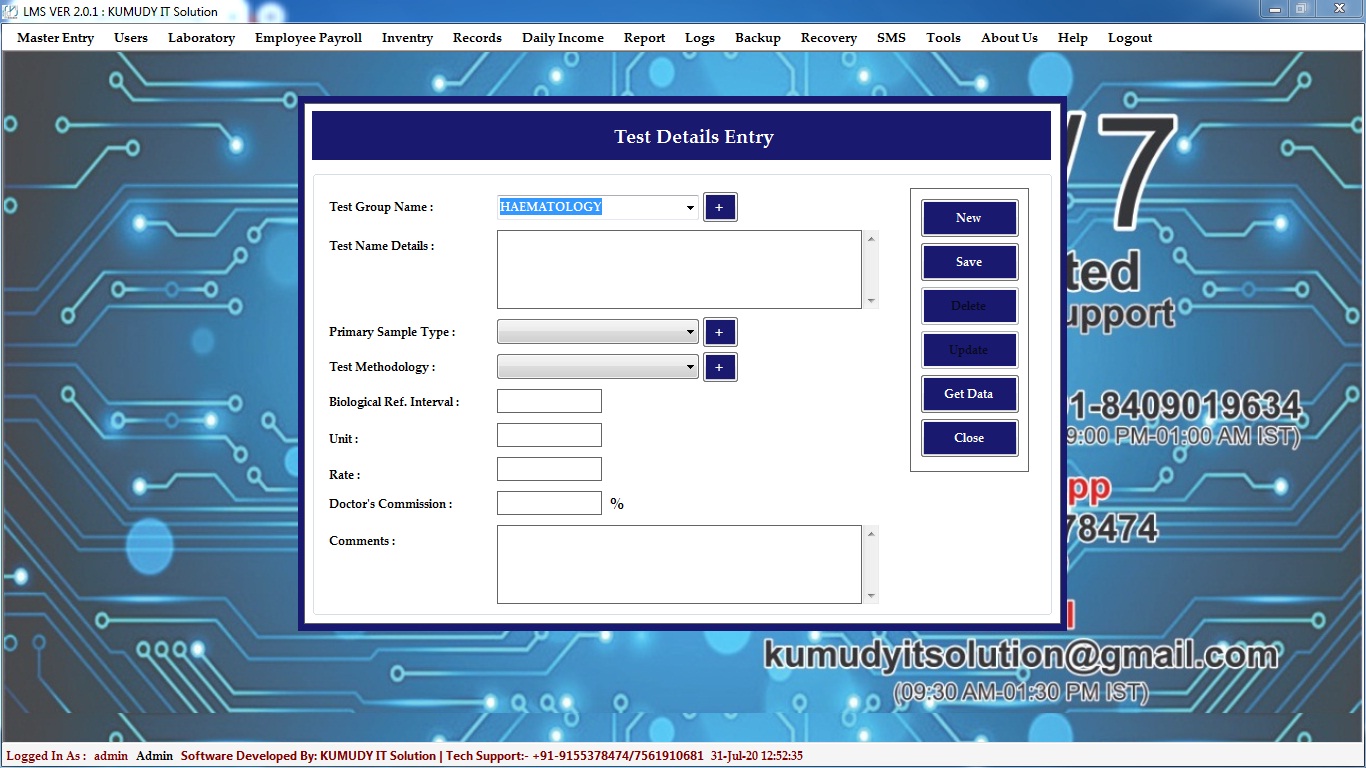Click the plus button beside Primary Sample Type
1366x768 pixels.
click(x=719, y=332)
